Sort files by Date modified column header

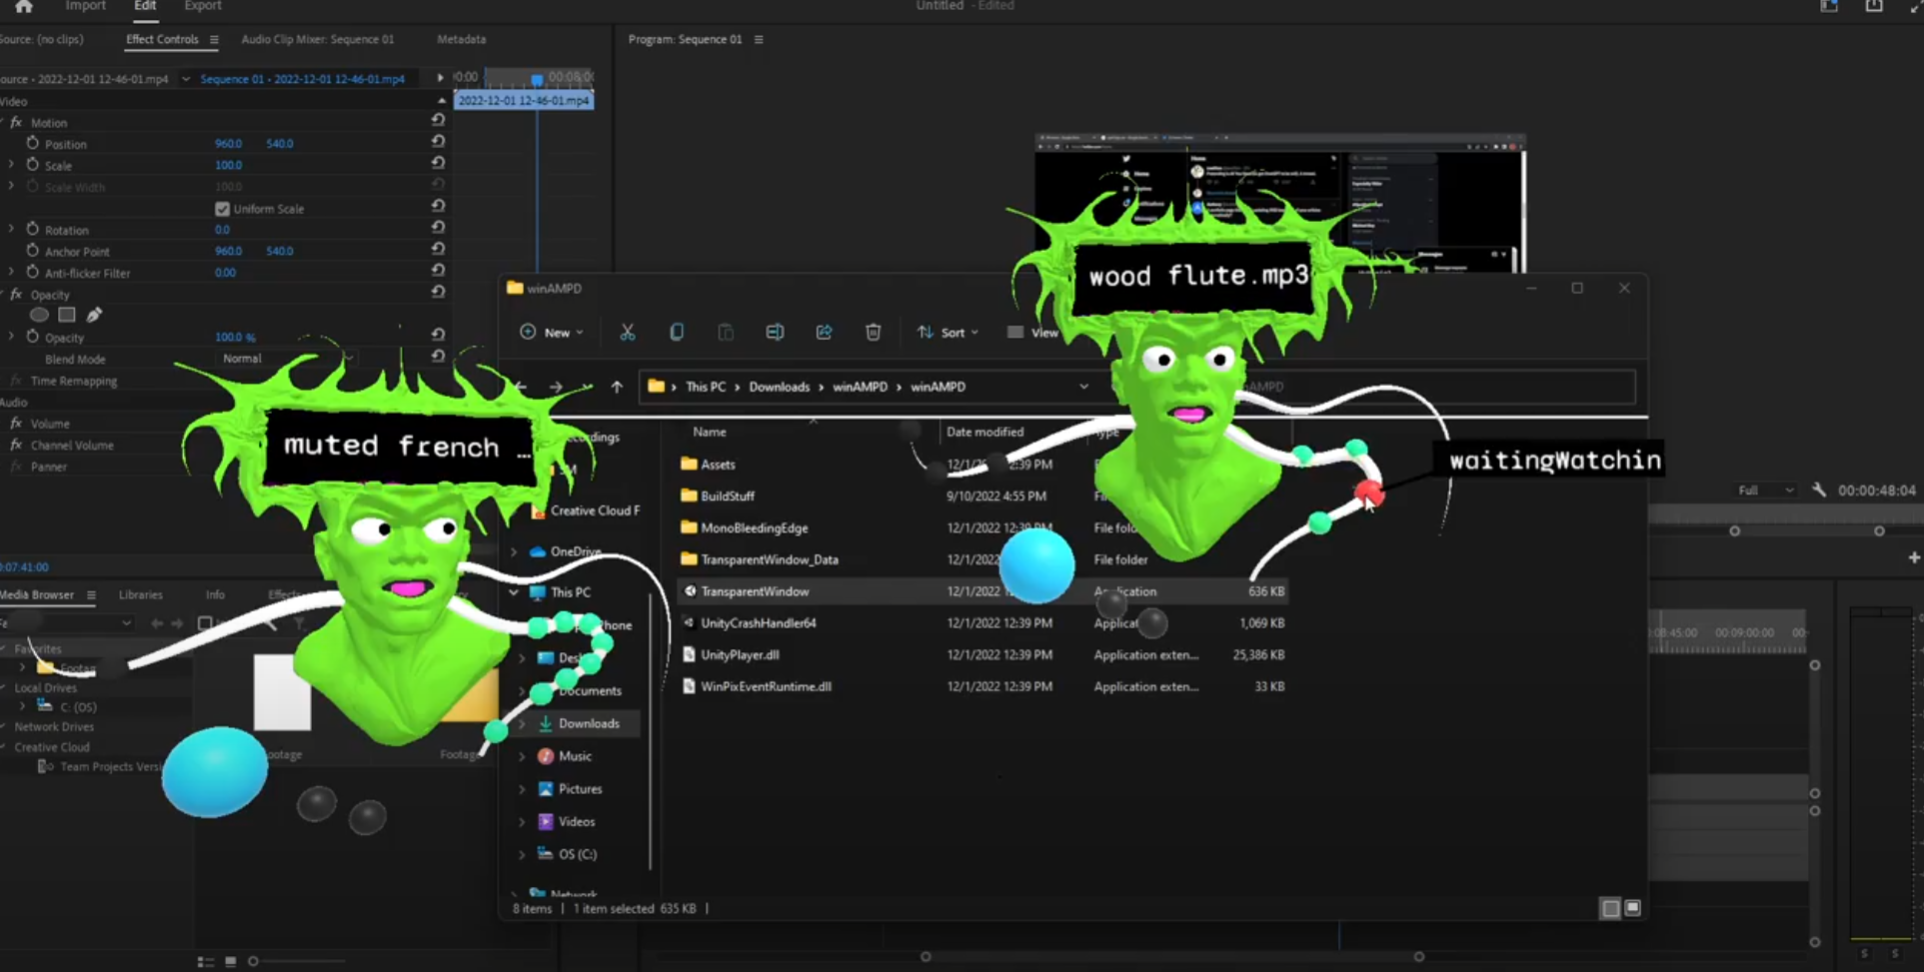click(985, 432)
